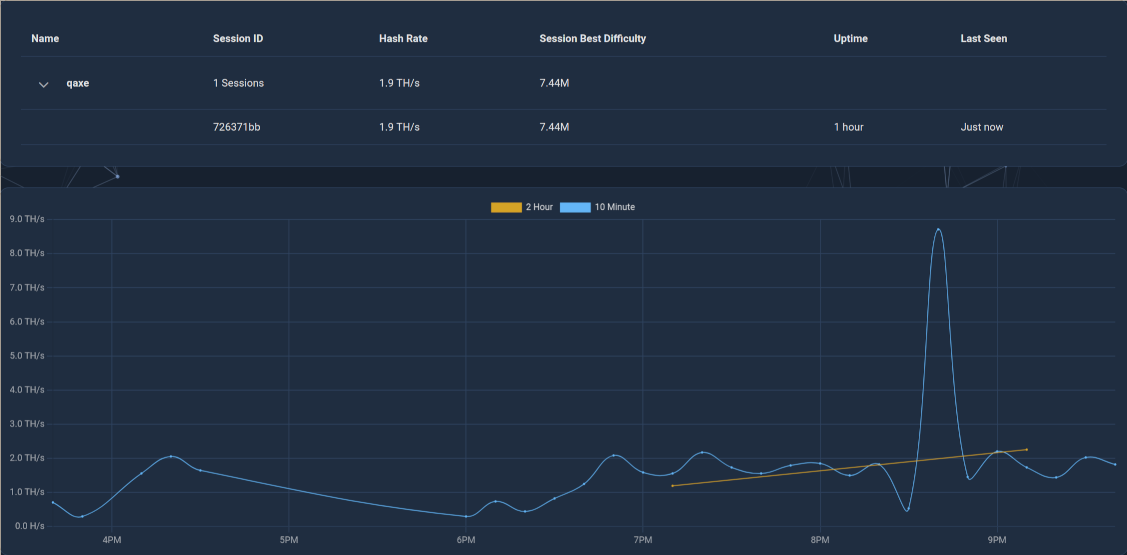This screenshot has height=555, width=1127.
Task: Click the blue 10 Minute color swatch
Action: point(575,207)
